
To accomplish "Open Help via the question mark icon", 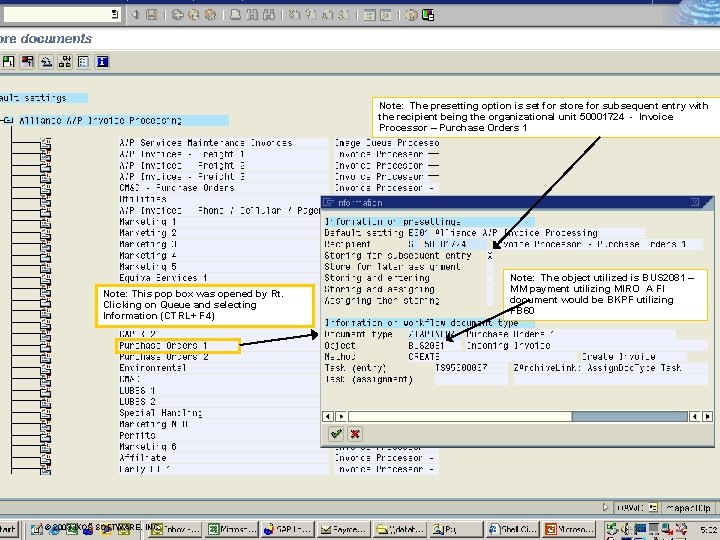I will tap(411, 15).
